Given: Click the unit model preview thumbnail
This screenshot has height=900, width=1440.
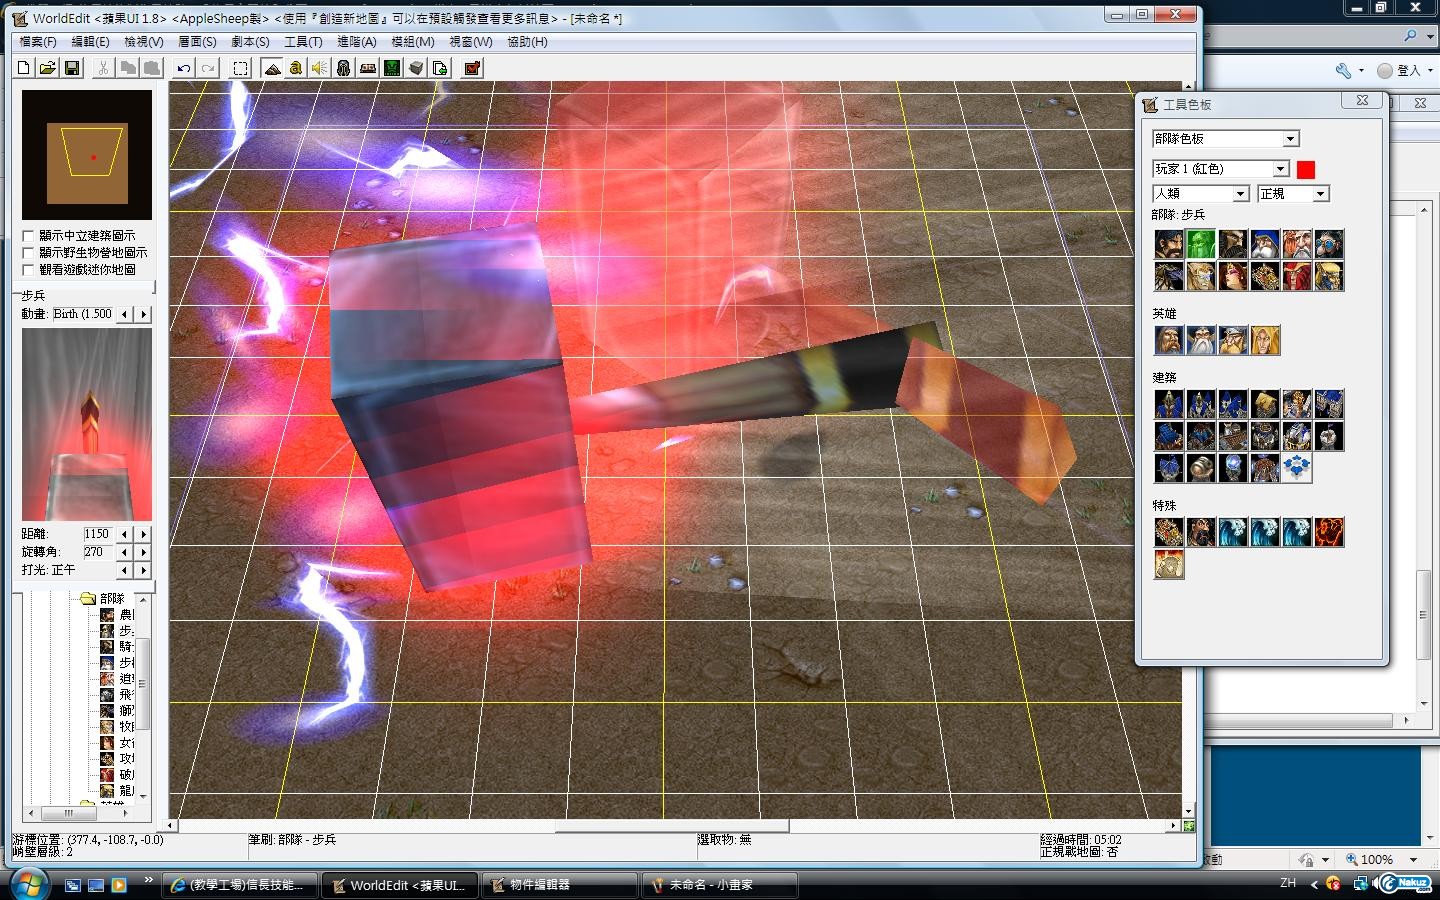Looking at the screenshot, I should point(87,424).
